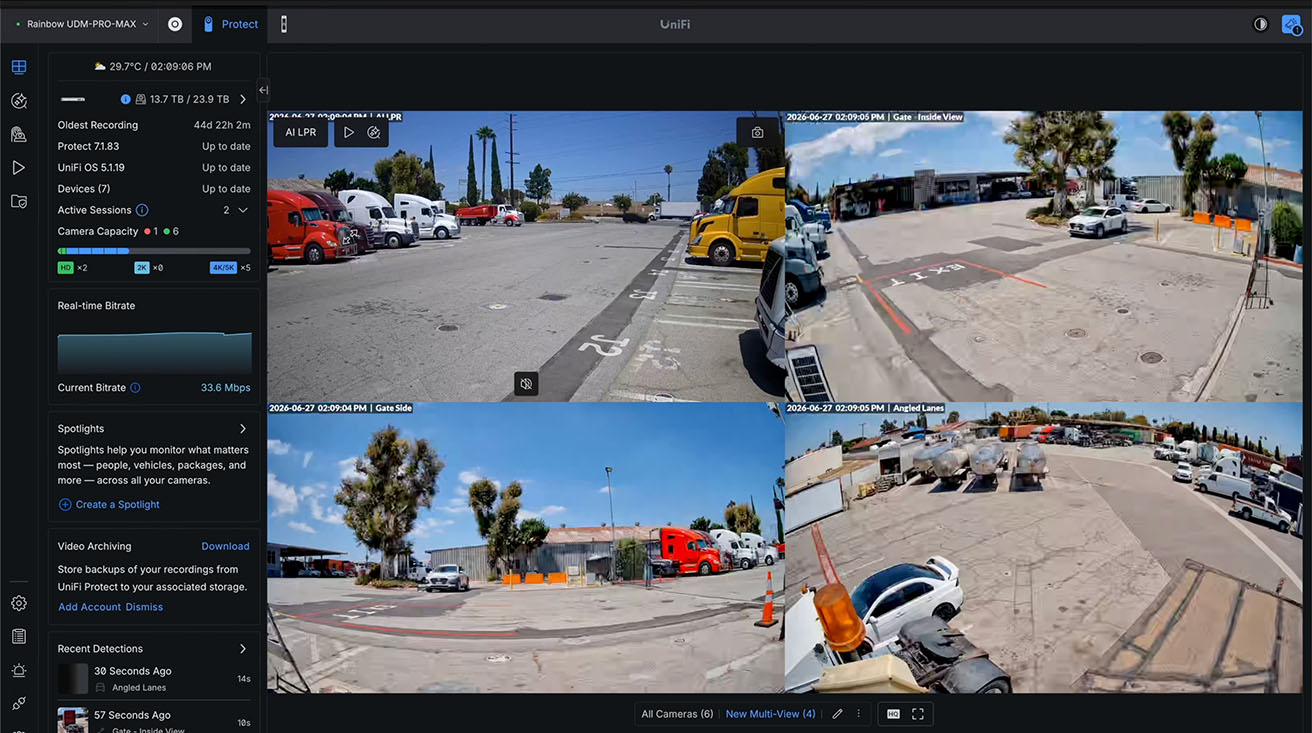Enter fullscreen live view
Screen dimensions: 1312x733
(x=918, y=714)
